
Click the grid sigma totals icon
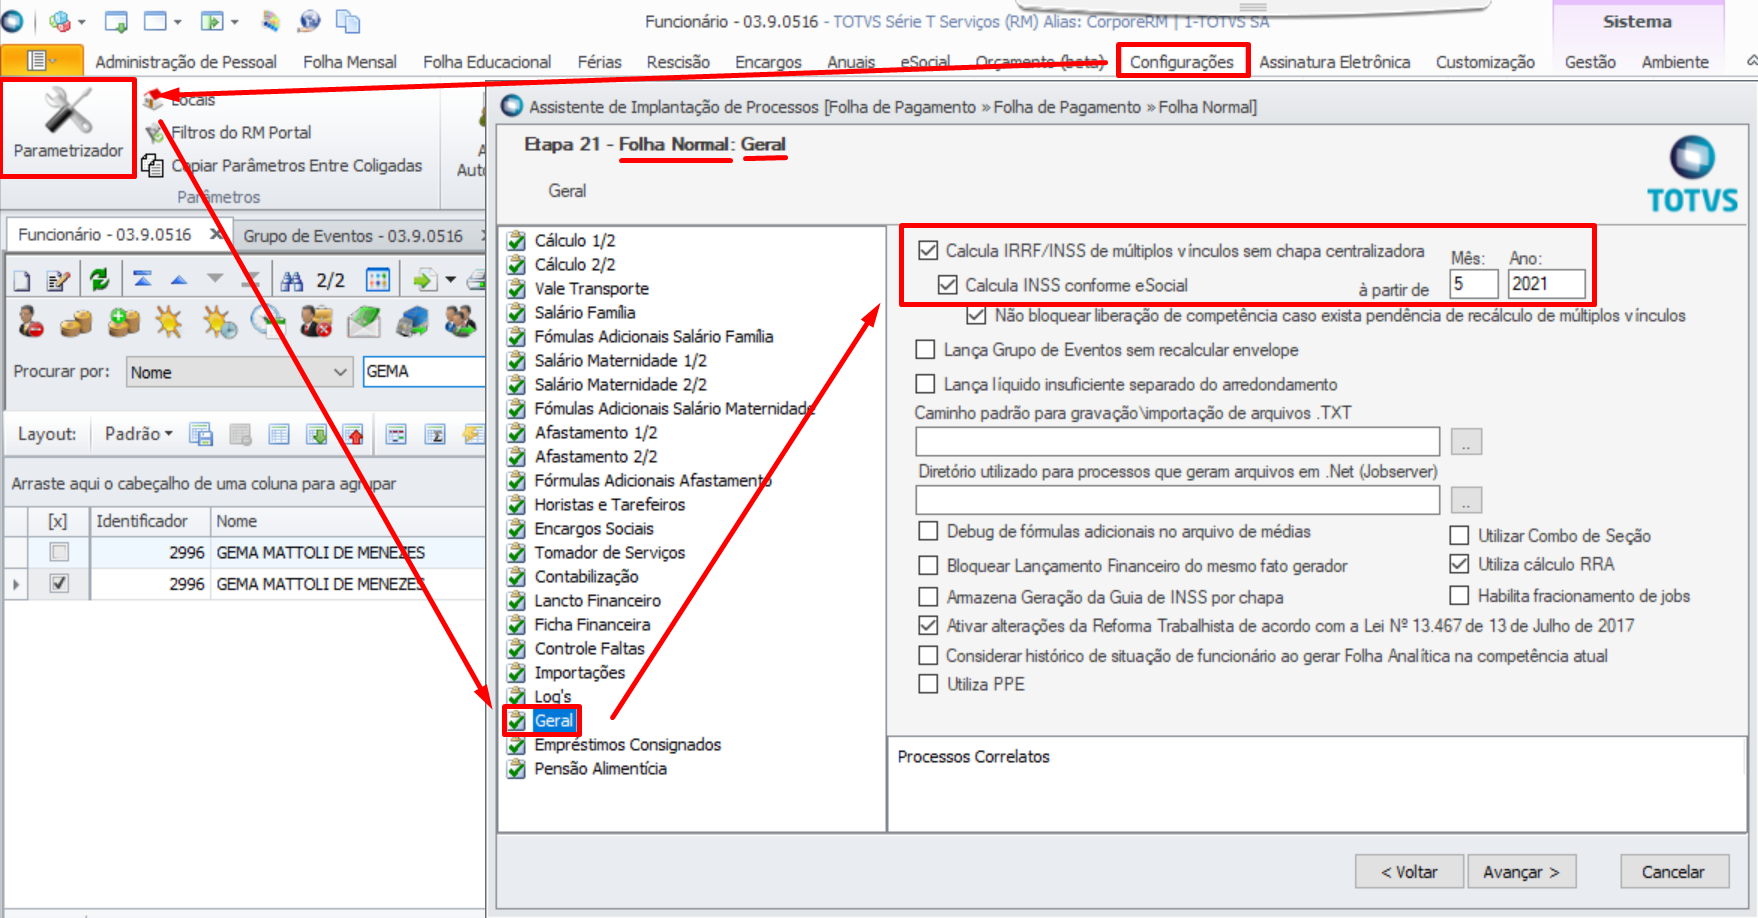(435, 434)
